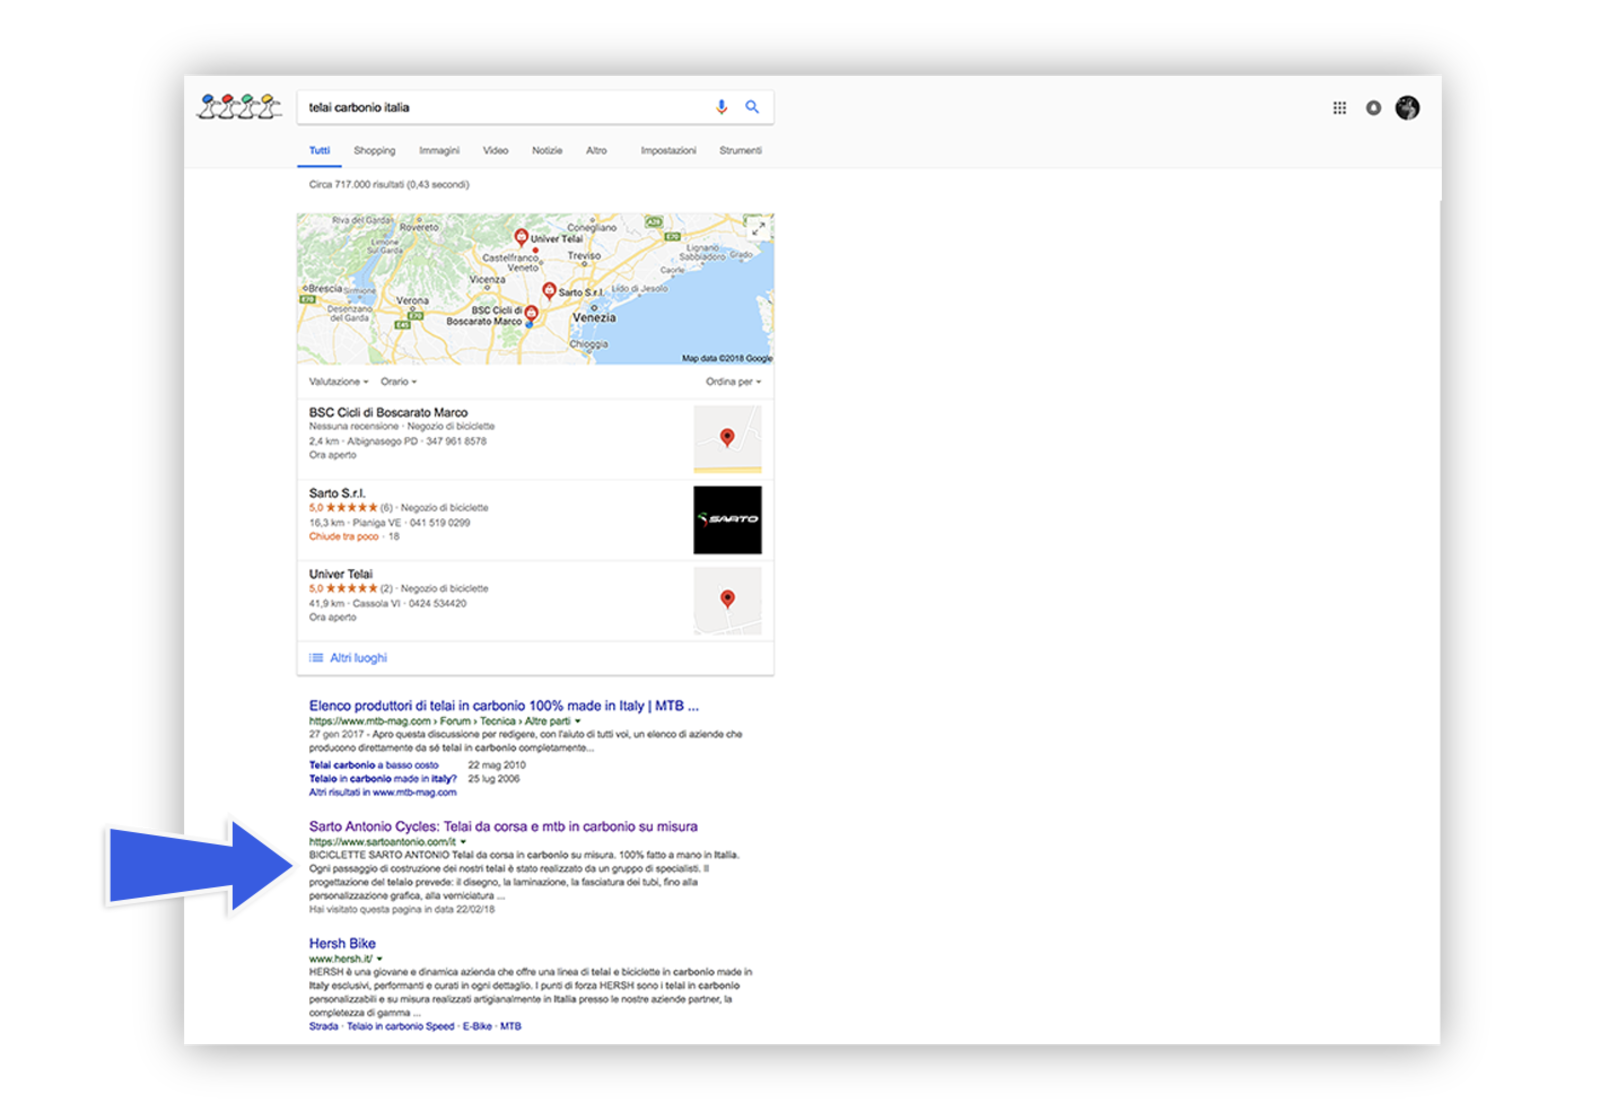Expand arrow next to sartoantonio.com URL
This screenshot has width=1600, height=1120.
463,842
